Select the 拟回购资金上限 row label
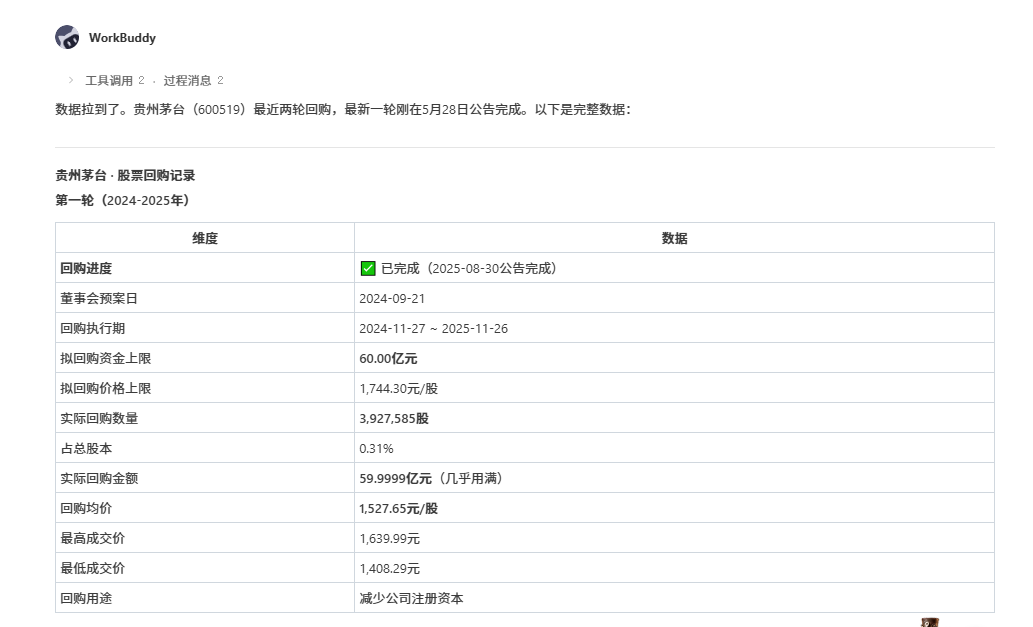This screenshot has height=627, width=1033. pos(105,358)
